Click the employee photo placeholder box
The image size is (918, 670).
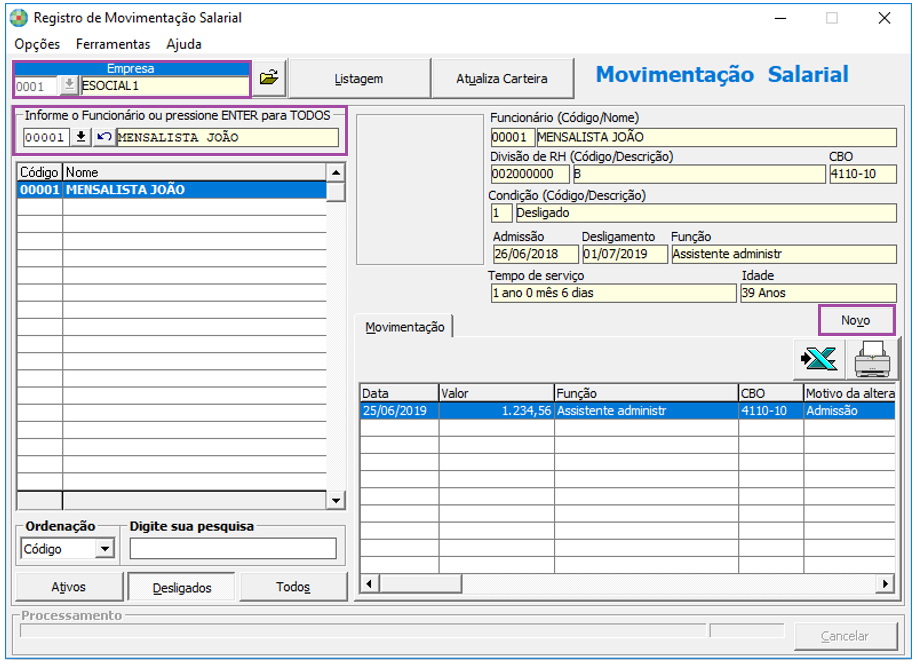(x=420, y=189)
